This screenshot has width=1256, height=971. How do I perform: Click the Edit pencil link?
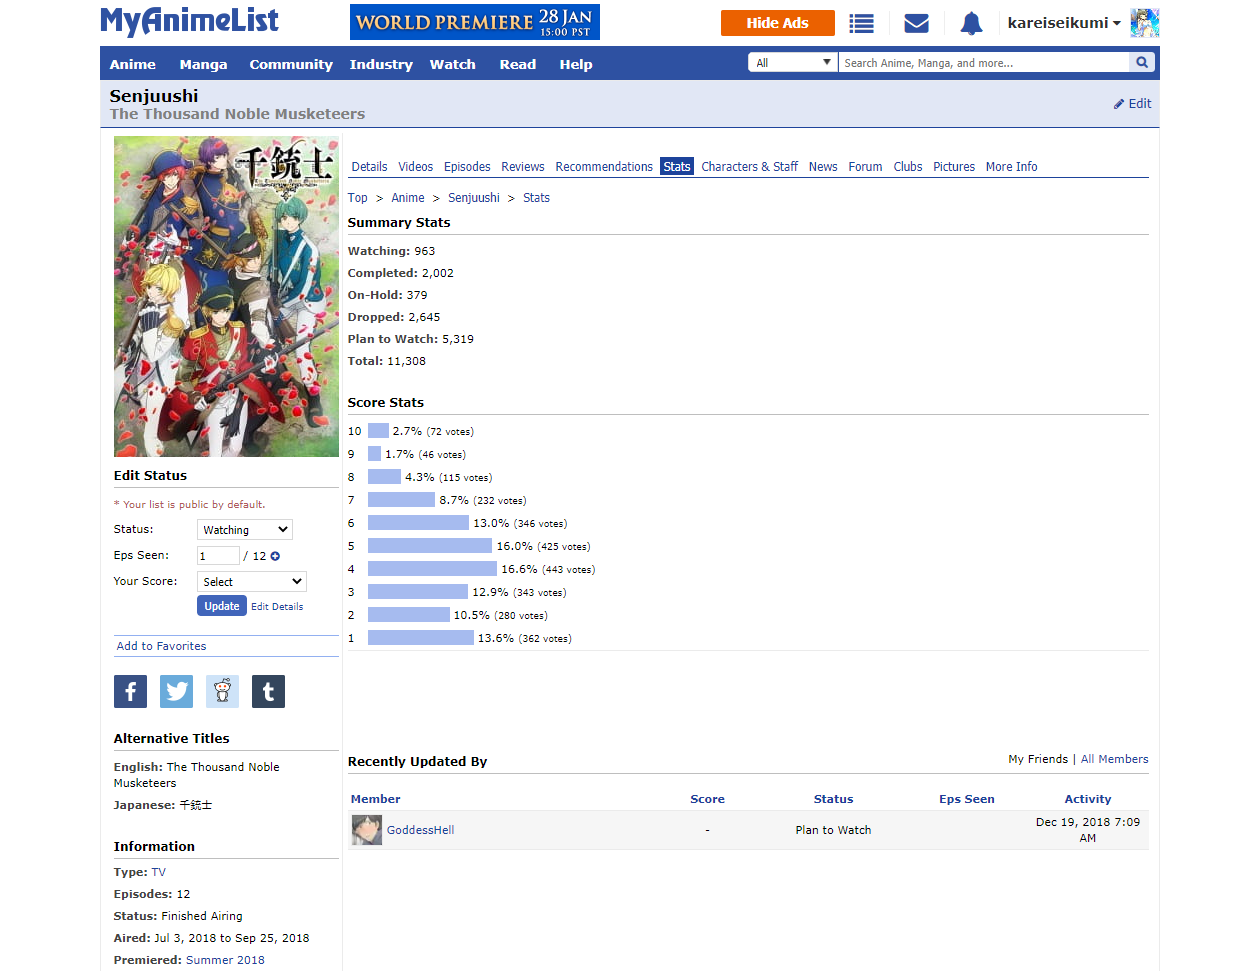(1132, 103)
